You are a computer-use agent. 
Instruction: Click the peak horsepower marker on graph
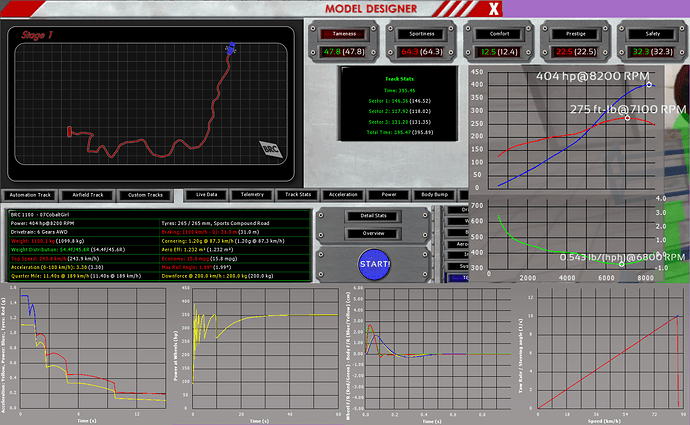pyautogui.click(x=650, y=84)
